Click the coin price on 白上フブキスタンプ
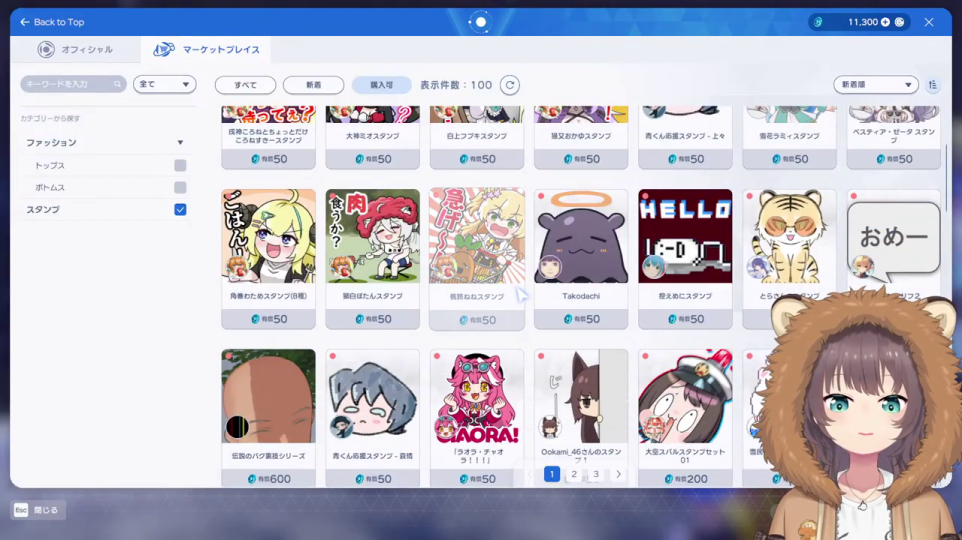This screenshot has height=540, width=962. click(477, 159)
